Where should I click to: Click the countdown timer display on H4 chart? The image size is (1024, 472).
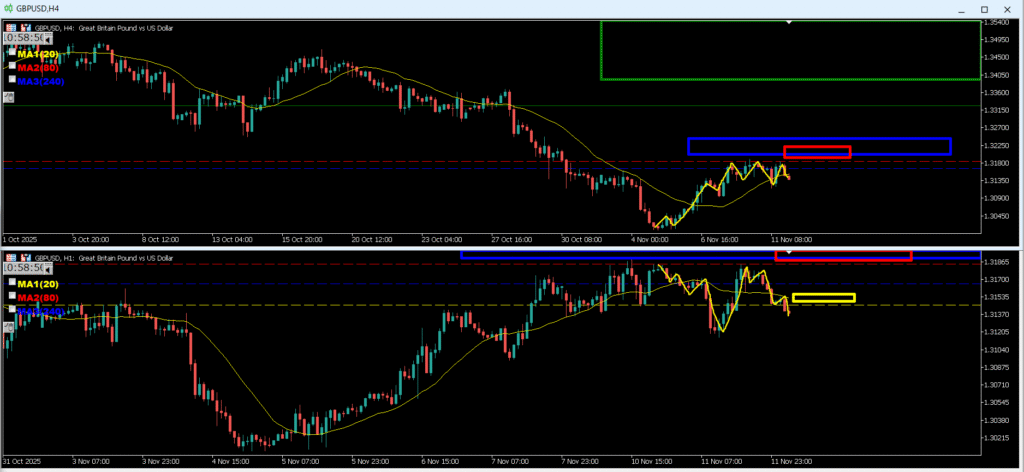24,39
